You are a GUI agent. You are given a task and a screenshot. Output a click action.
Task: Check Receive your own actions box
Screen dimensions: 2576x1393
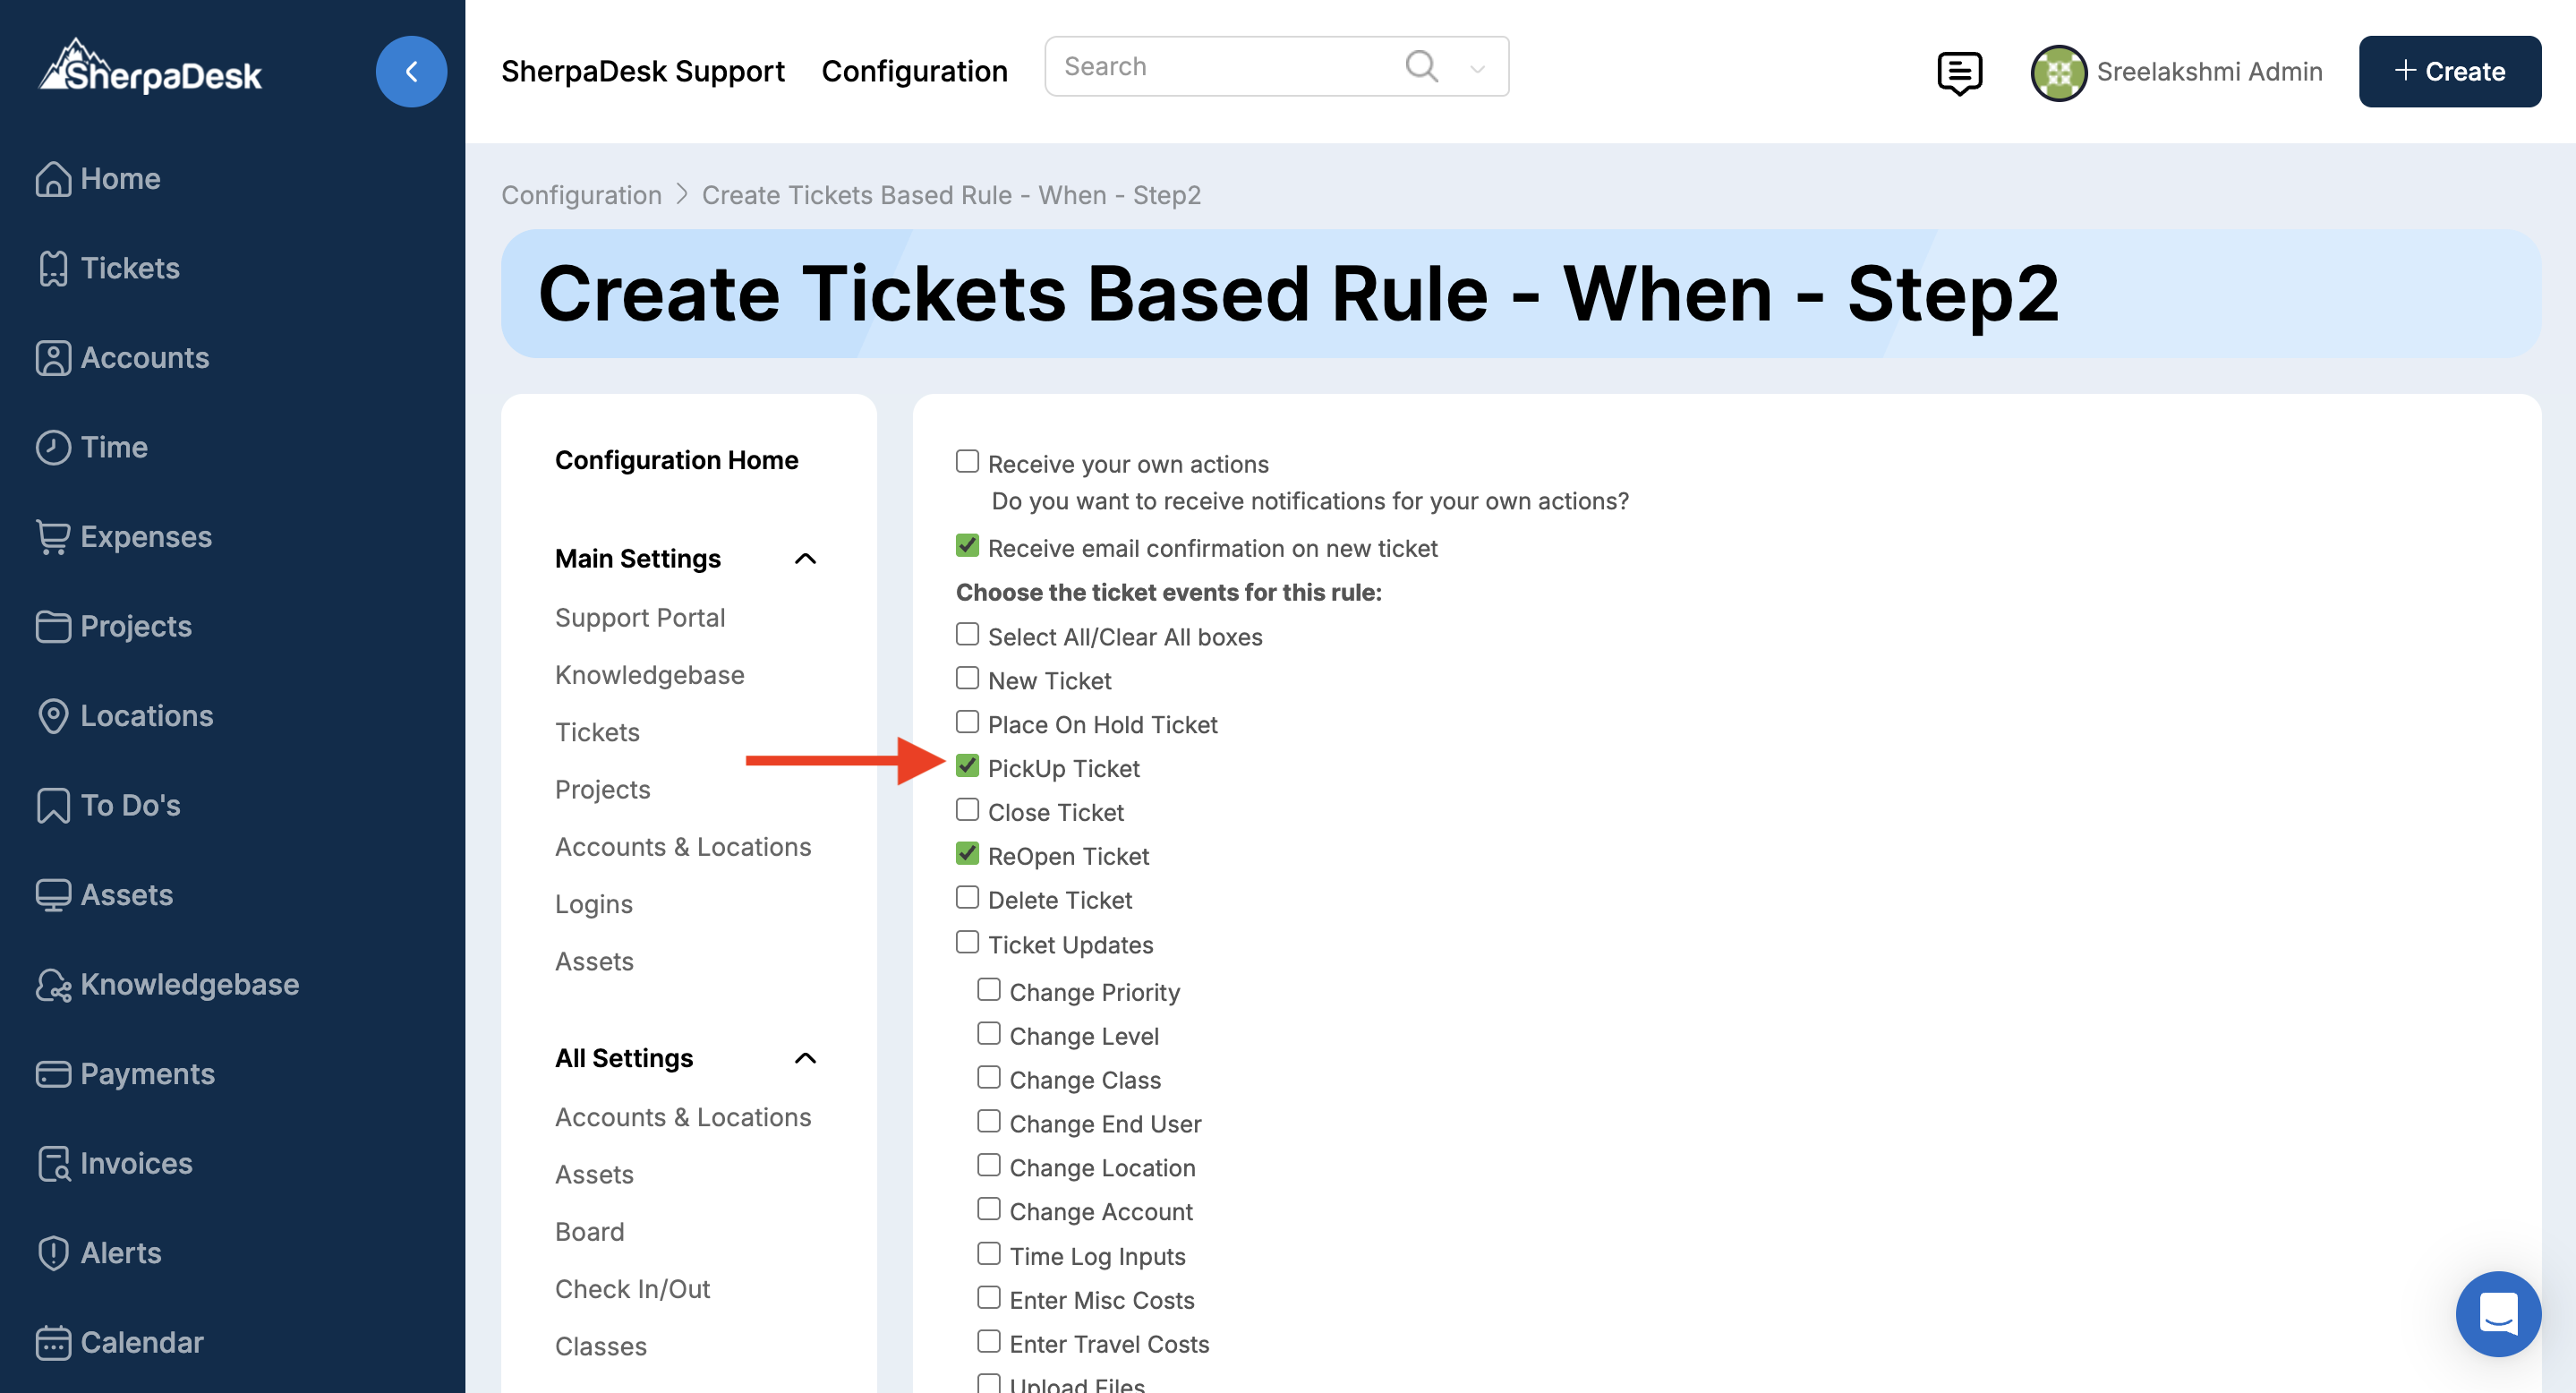967,461
